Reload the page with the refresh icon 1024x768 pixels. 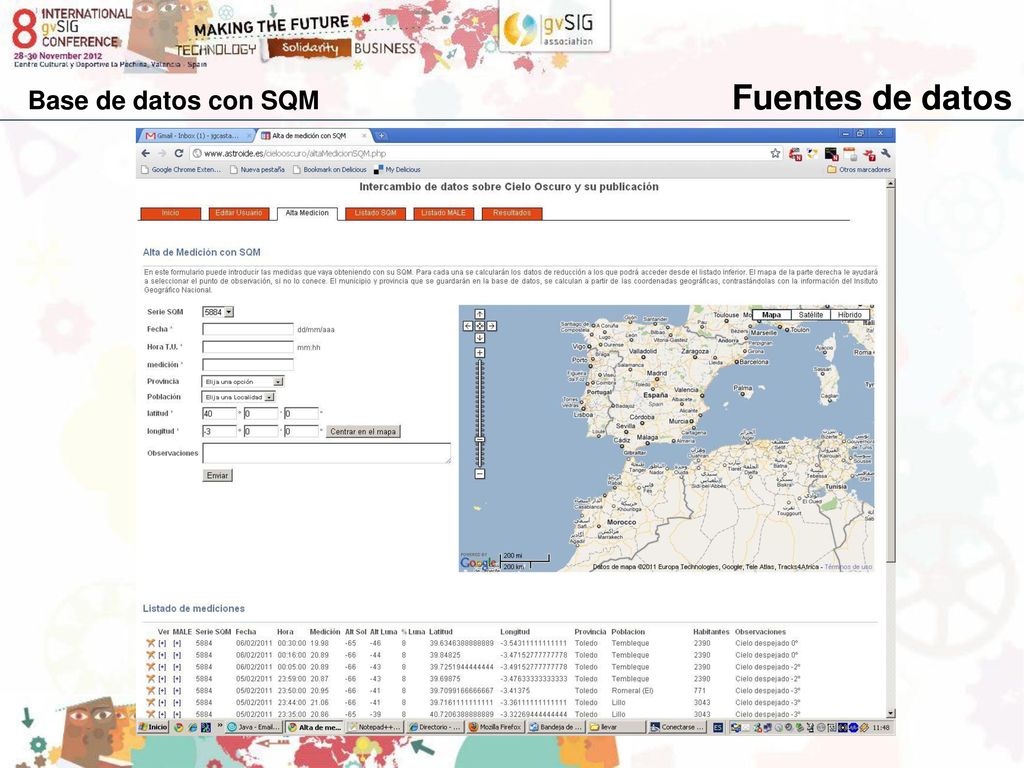click(178, 153)
